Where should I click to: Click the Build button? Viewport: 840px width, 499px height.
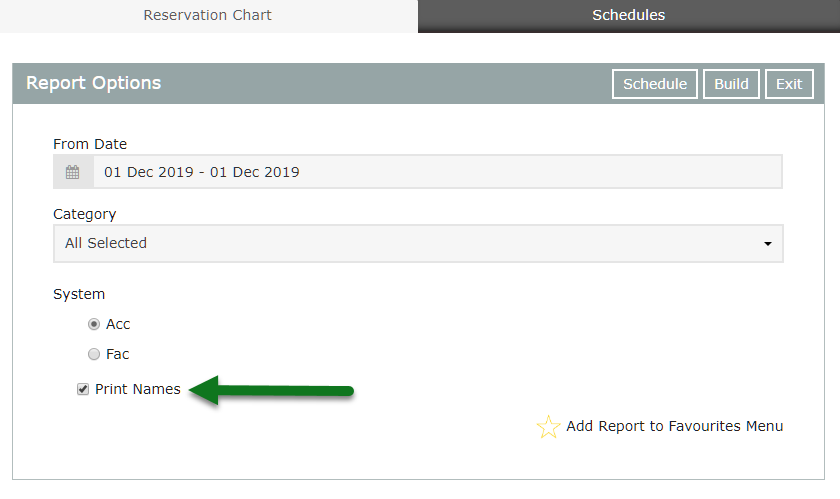[731, 84]
